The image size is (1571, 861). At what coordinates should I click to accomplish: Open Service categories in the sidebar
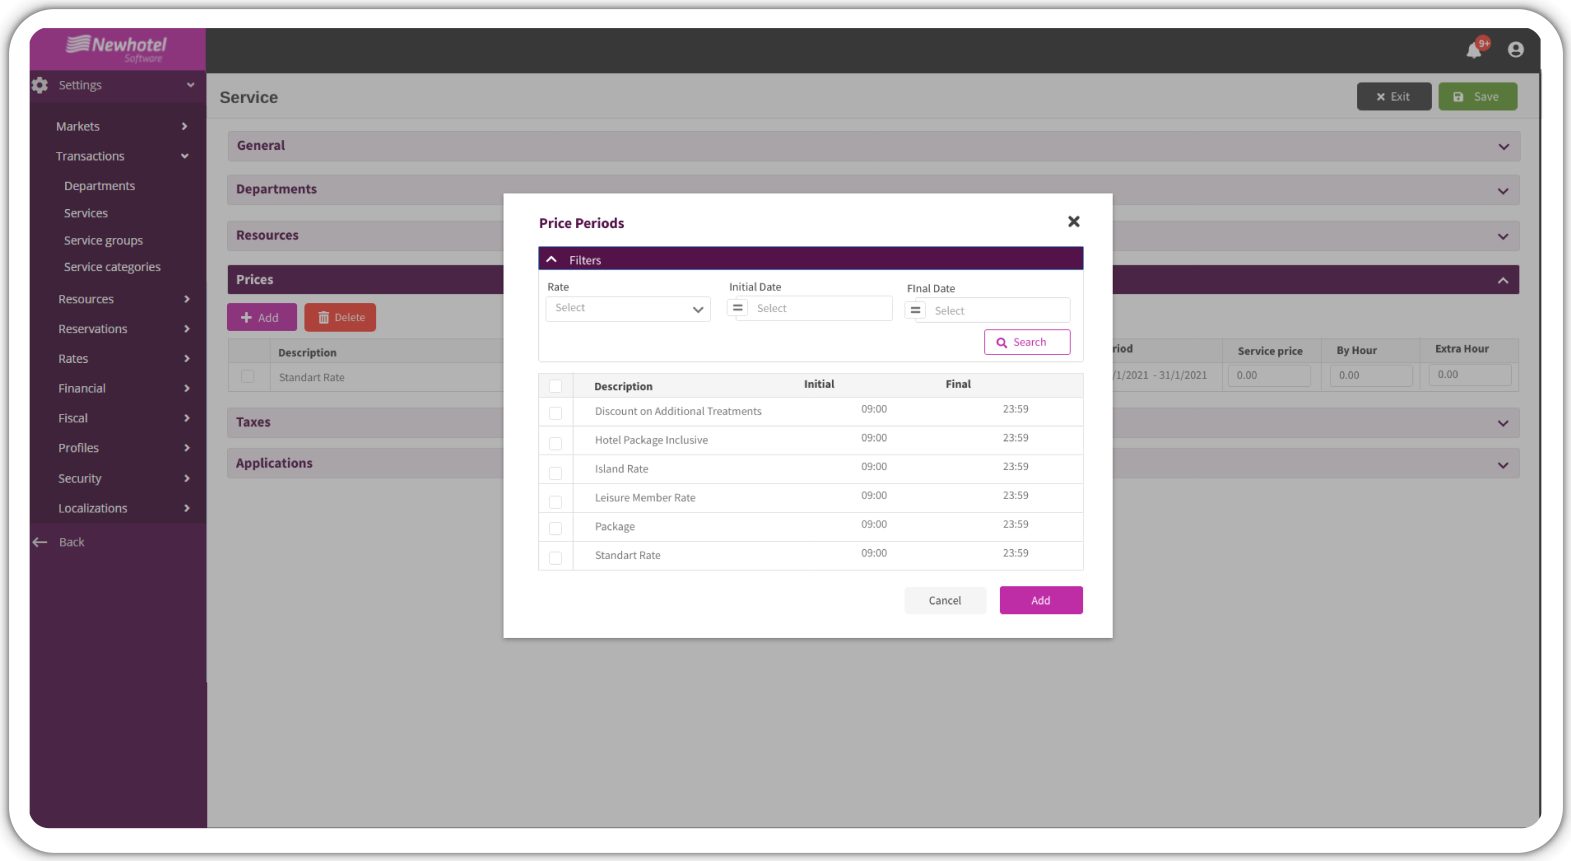pos(112,267)
